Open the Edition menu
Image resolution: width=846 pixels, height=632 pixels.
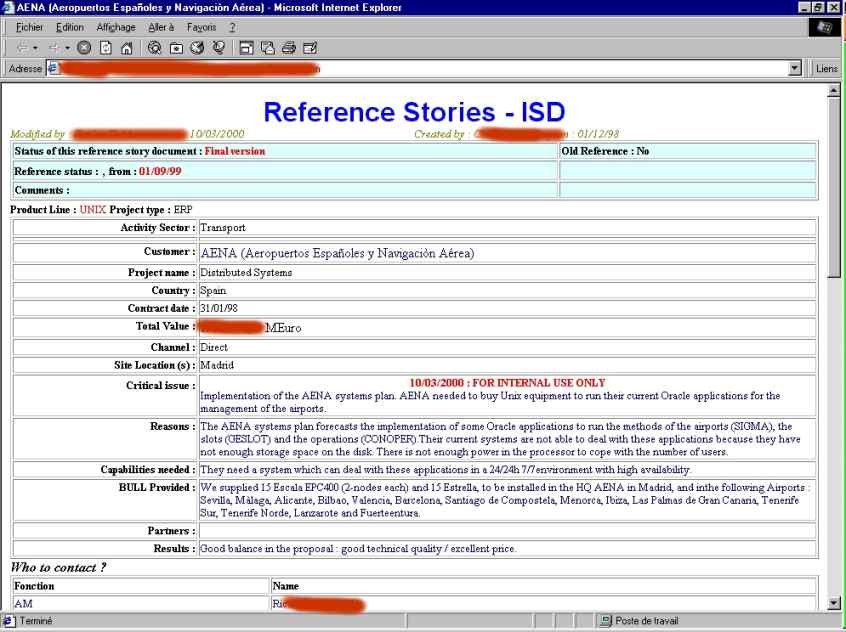click(x=70, y=28)
